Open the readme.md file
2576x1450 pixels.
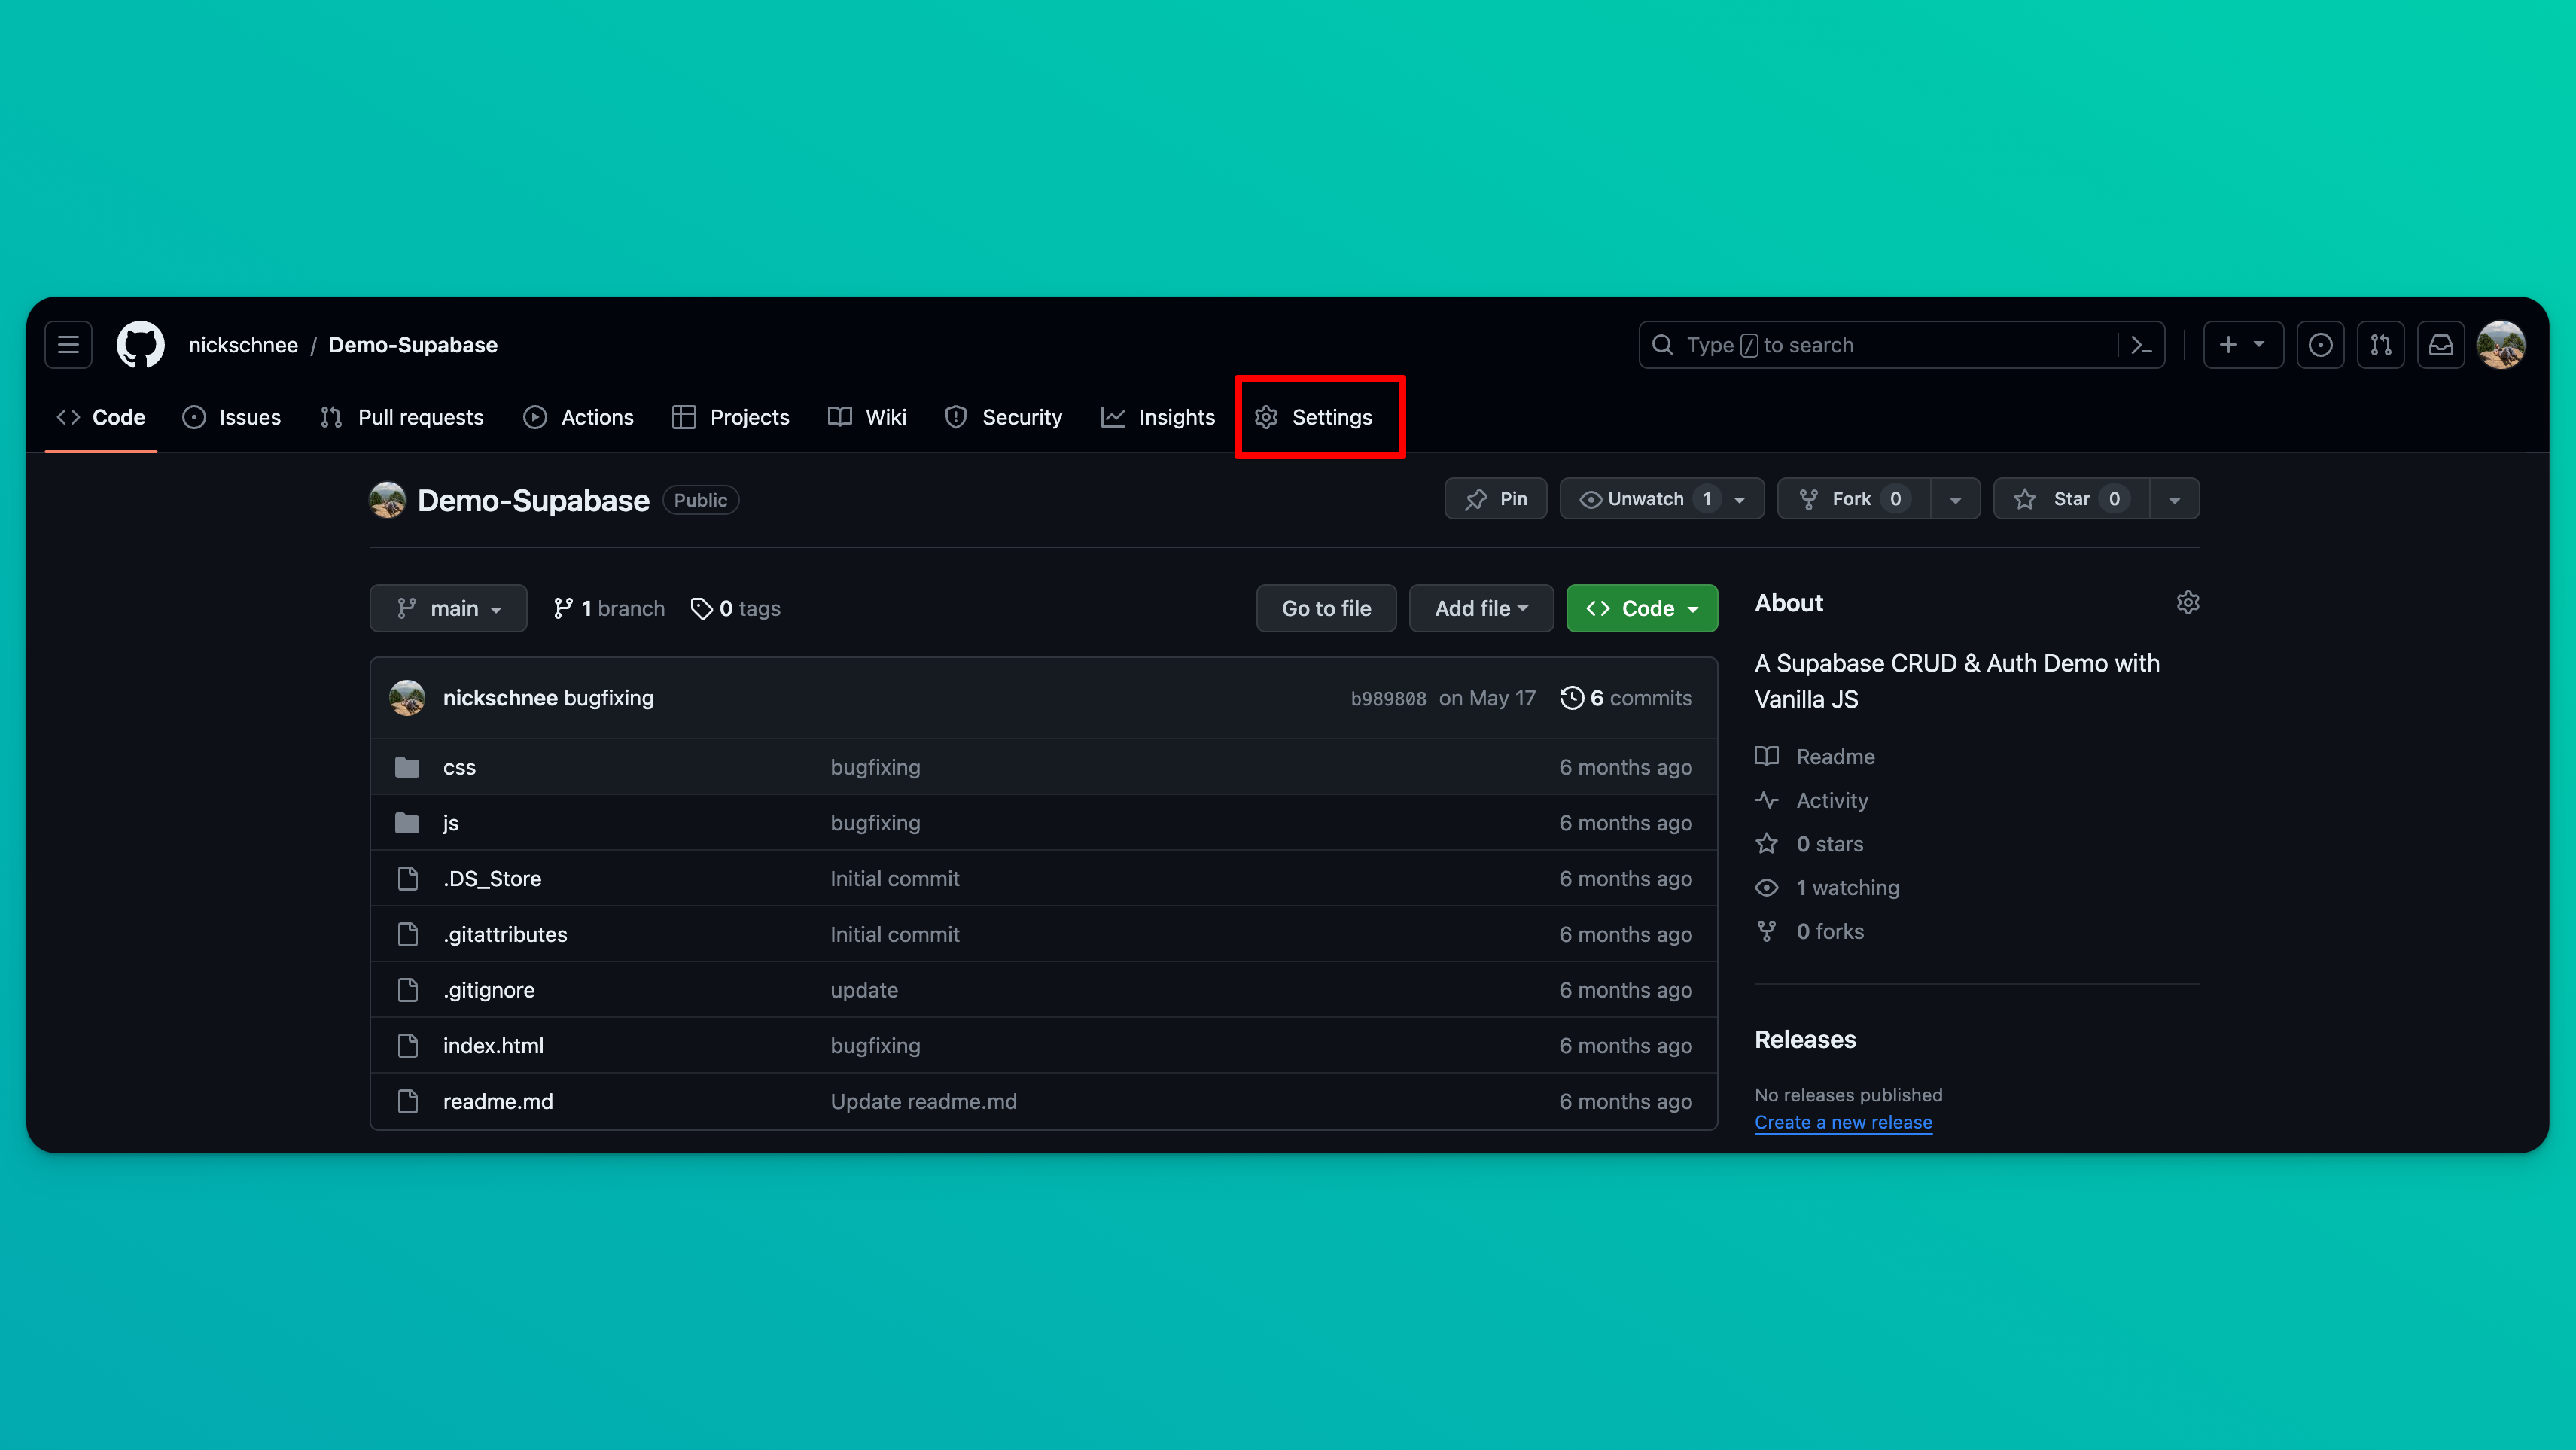498,1101
